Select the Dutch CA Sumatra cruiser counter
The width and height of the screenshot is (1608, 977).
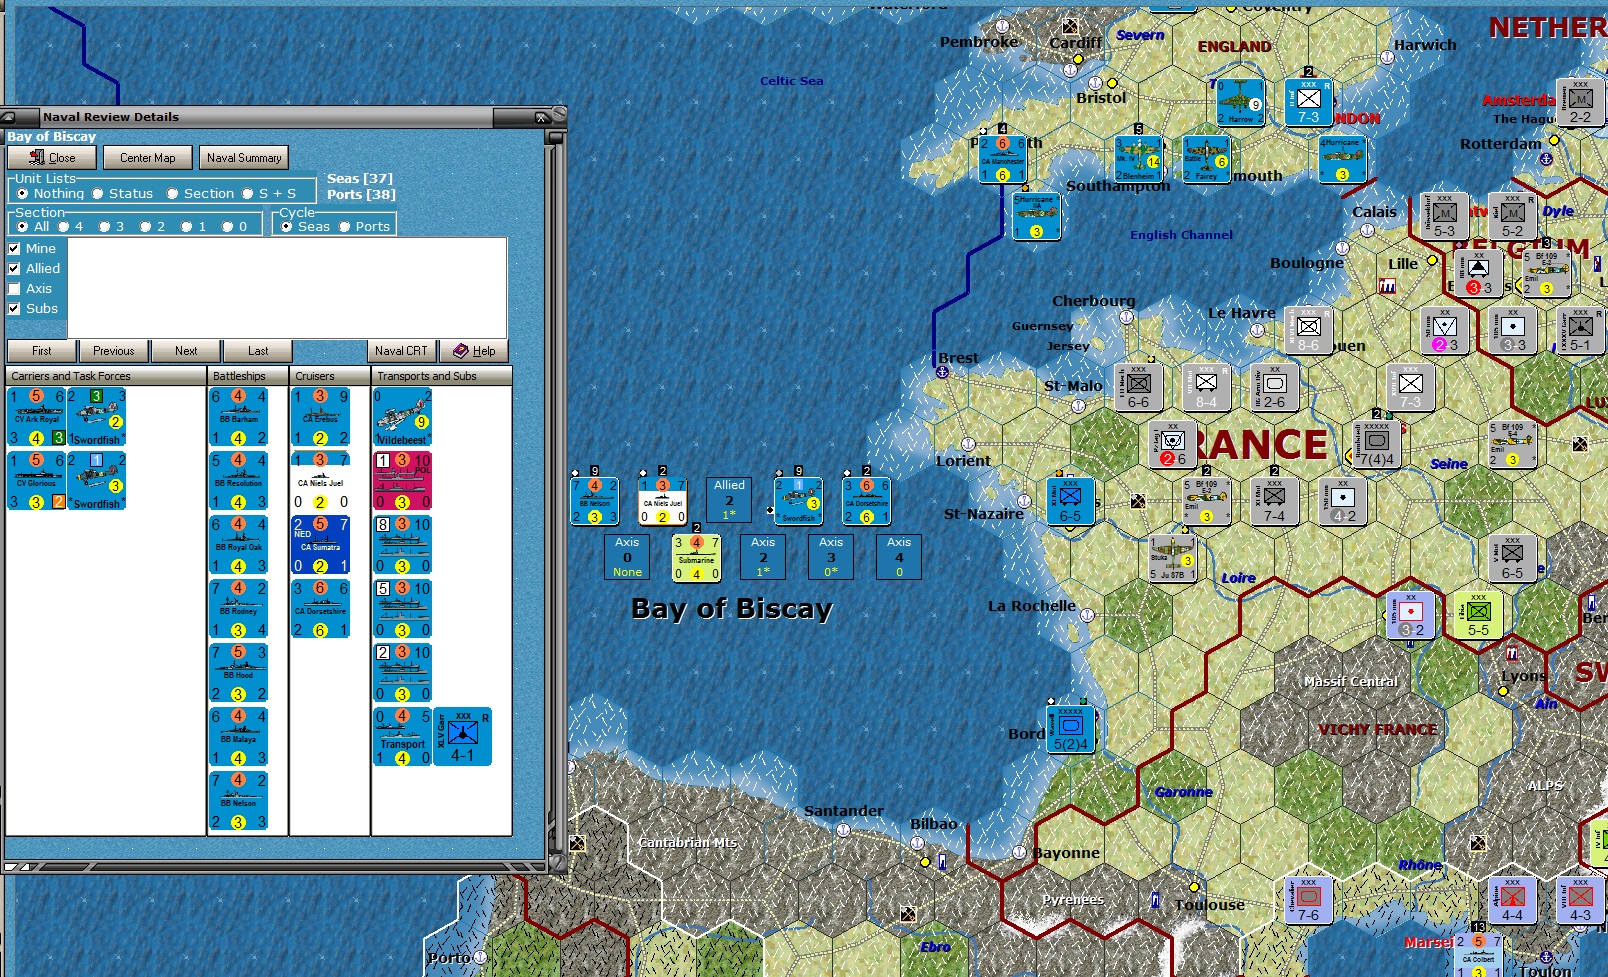pos(321,545)
